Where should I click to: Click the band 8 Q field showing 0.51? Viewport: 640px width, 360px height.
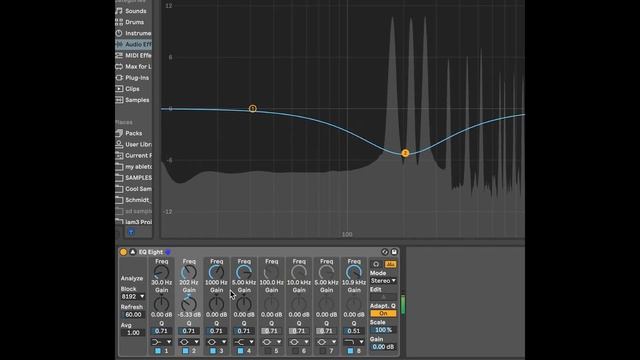point(354,331)
